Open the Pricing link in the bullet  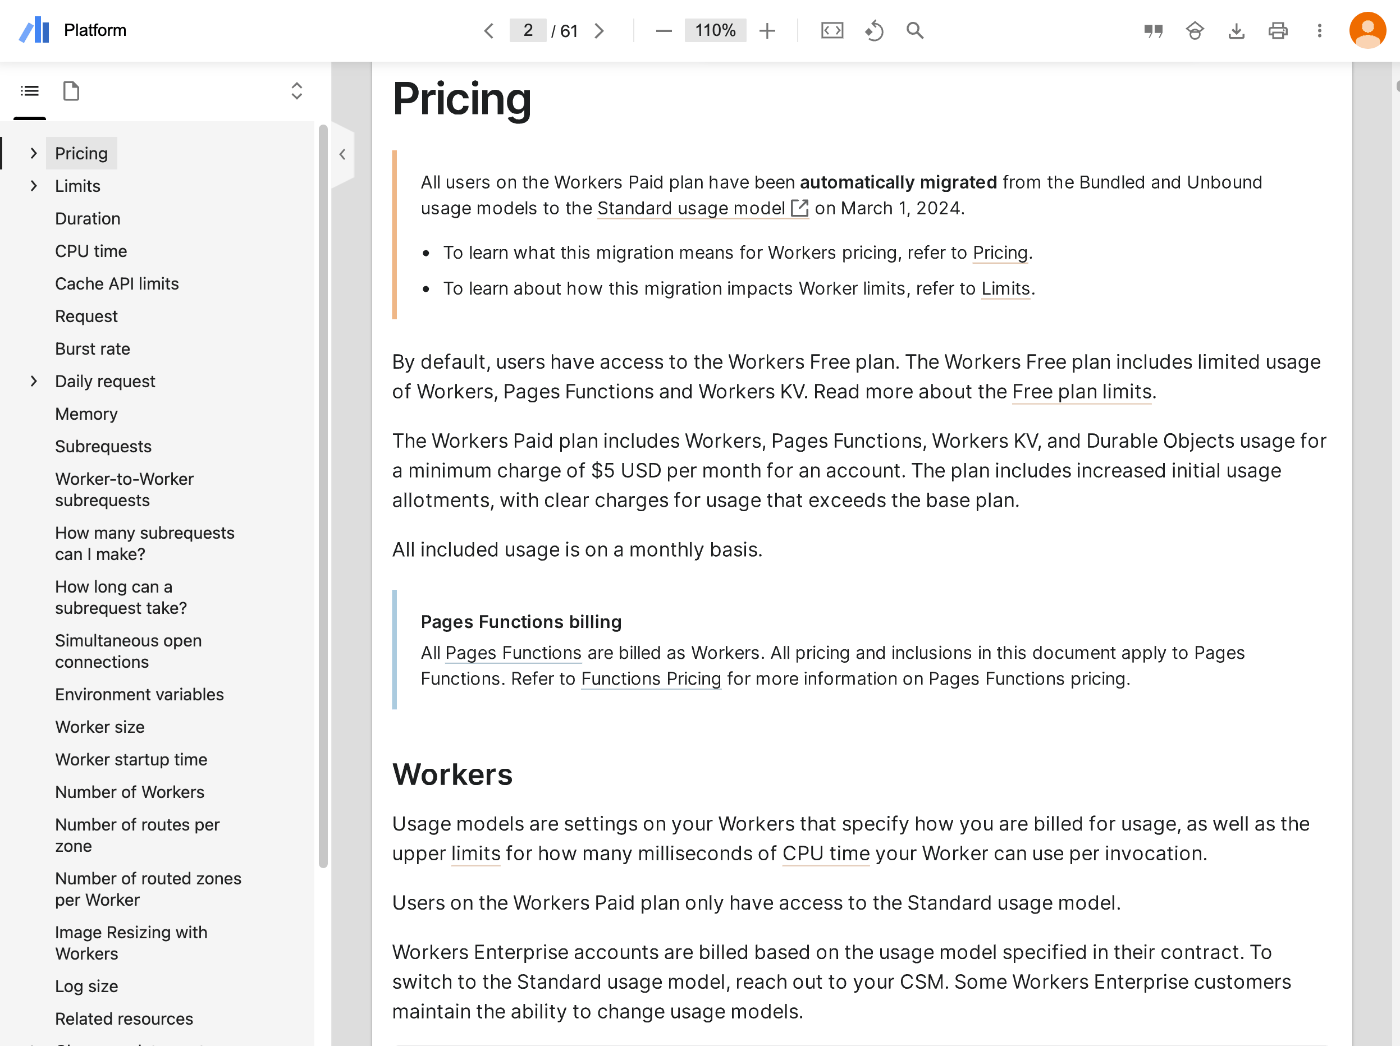click(1000, 253)
